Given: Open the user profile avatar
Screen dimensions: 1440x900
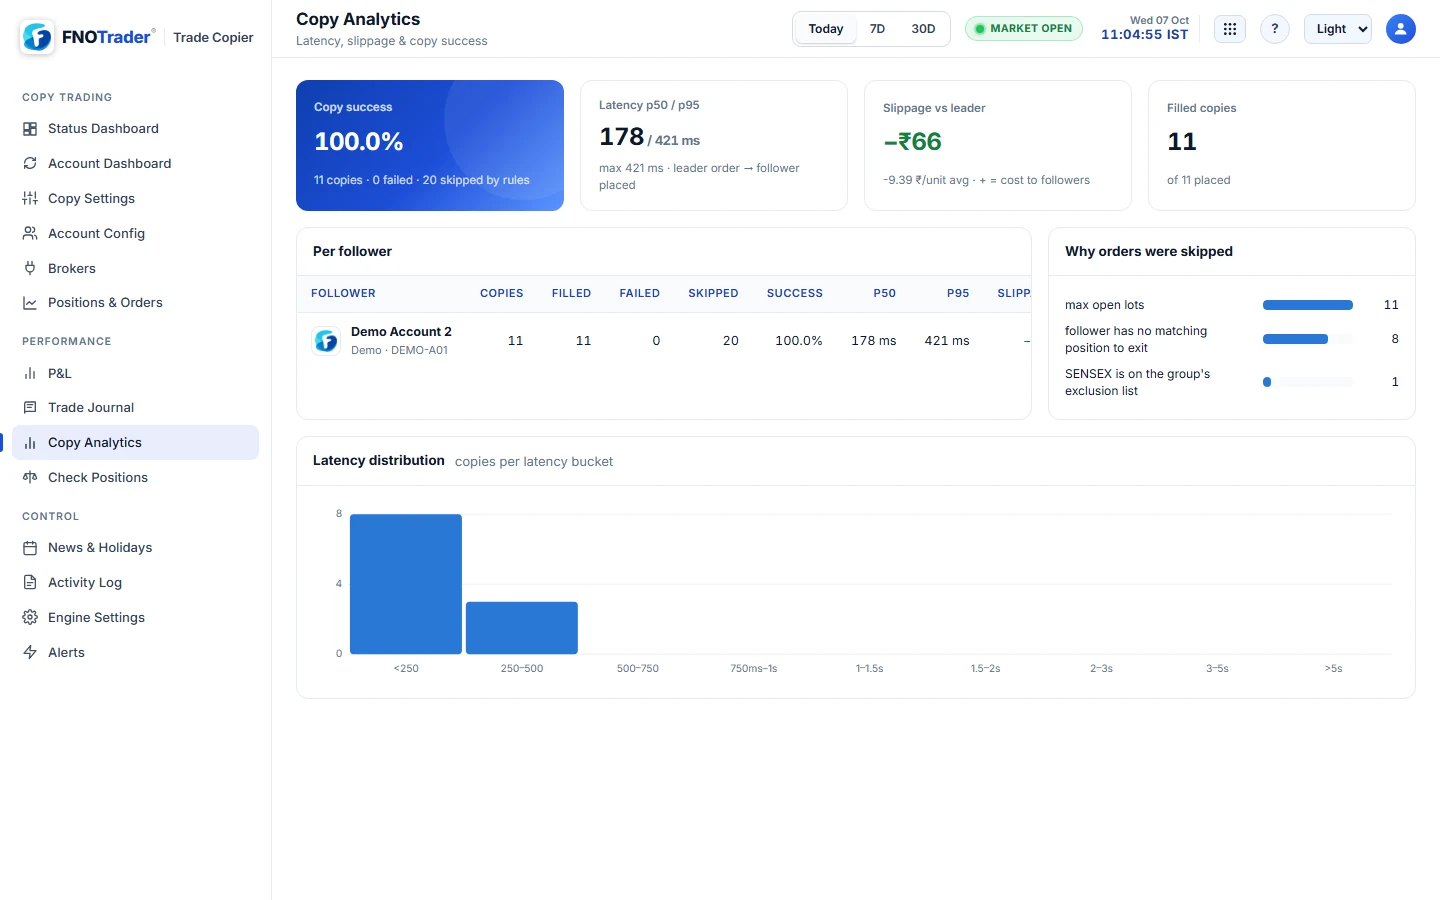Looking at the screenshot, I should (x=1401, y=29).
